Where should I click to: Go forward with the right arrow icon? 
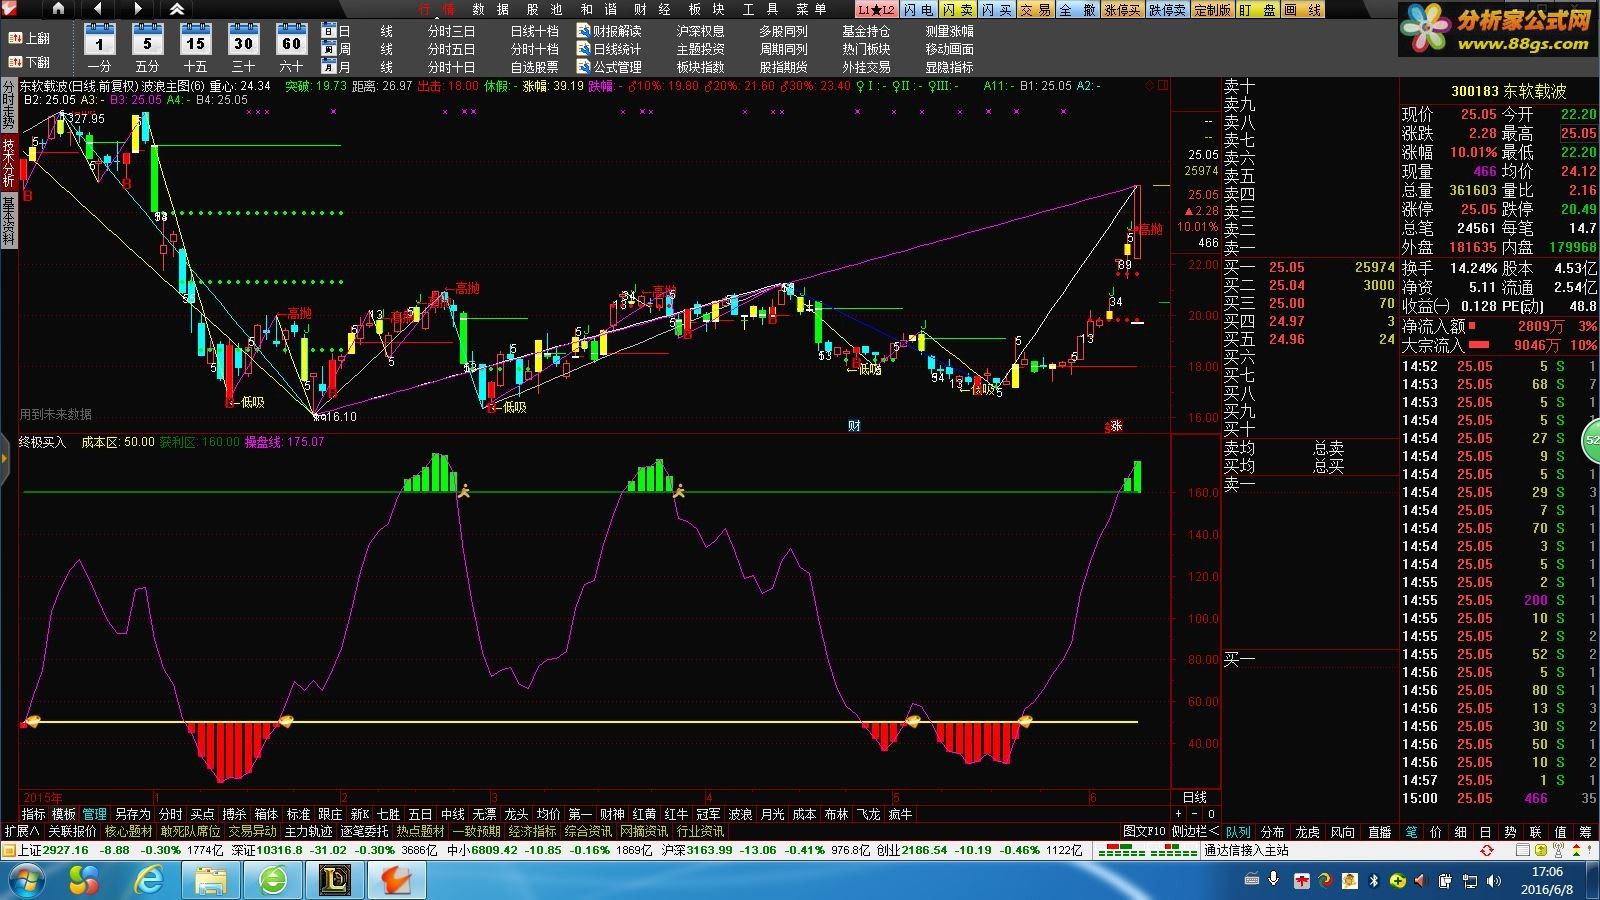[x=138, y=9]
